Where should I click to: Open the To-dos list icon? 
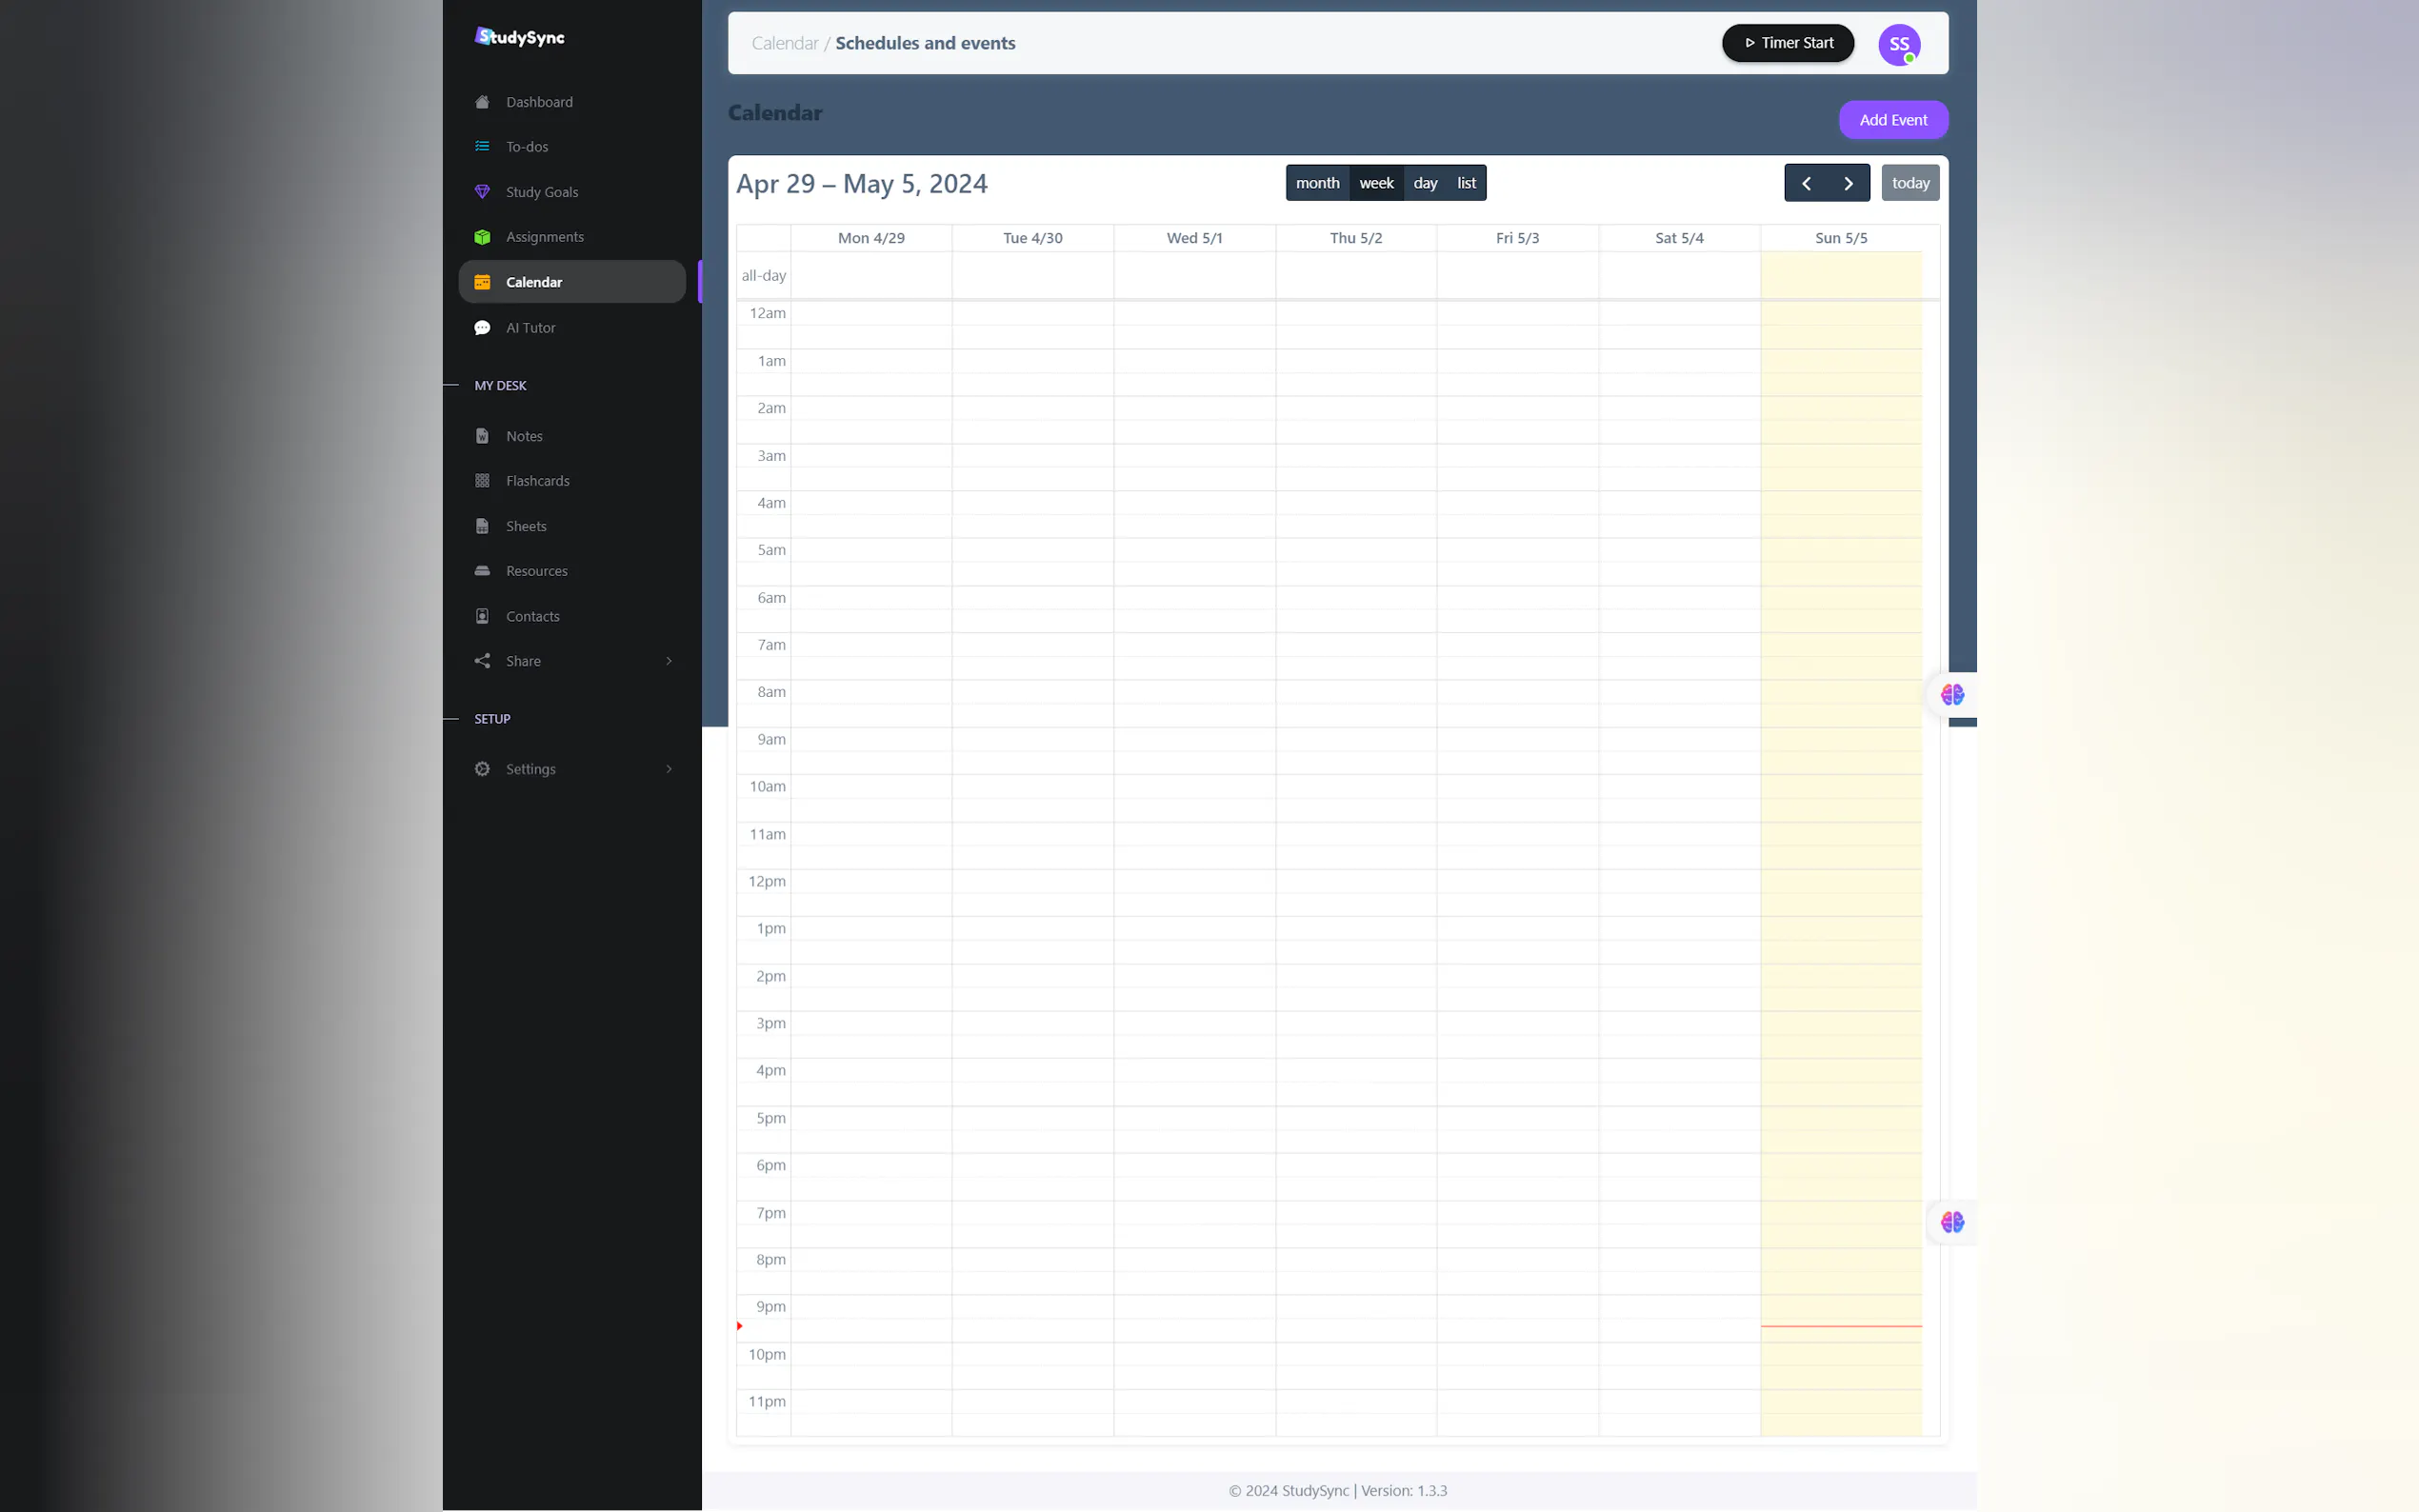coord(482,147)
